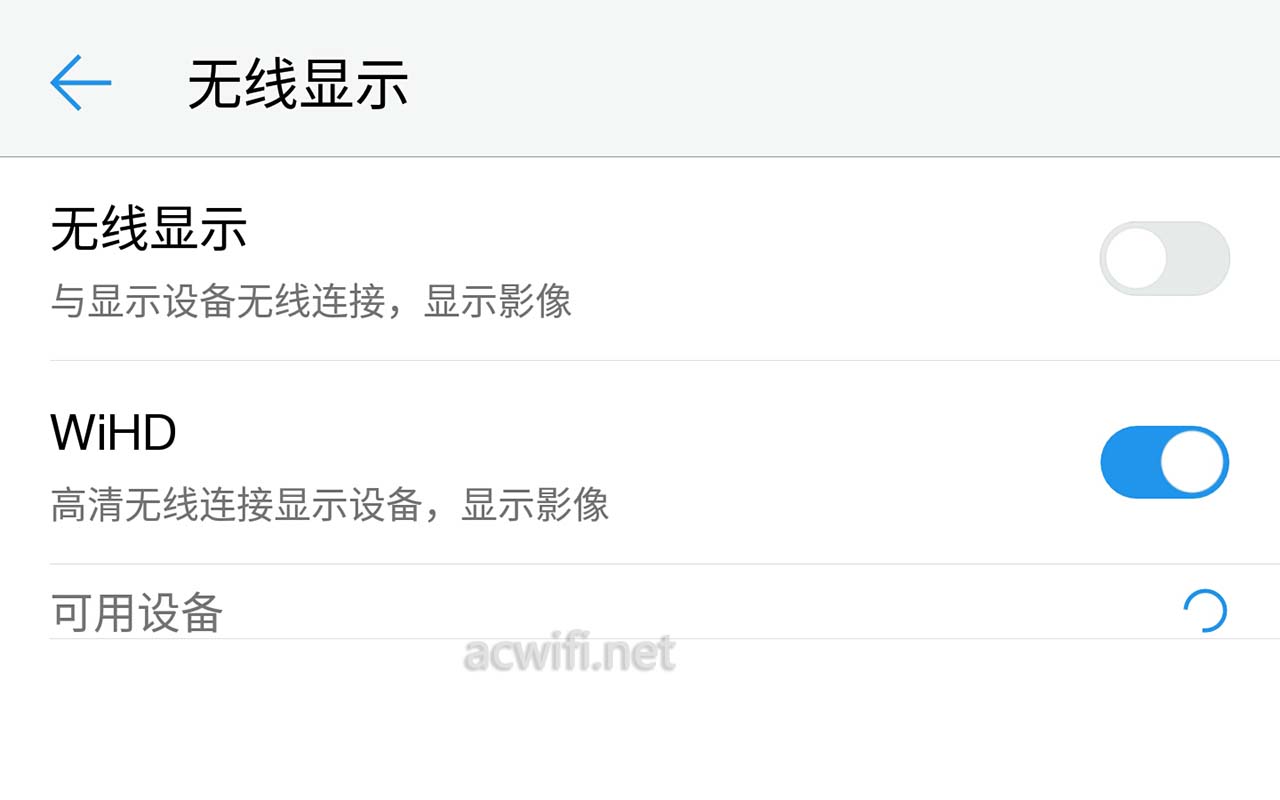This screenshot has width=1280, height=800.
Task: Select the WiHD setting row label
Action: click(x=113, y=433)
